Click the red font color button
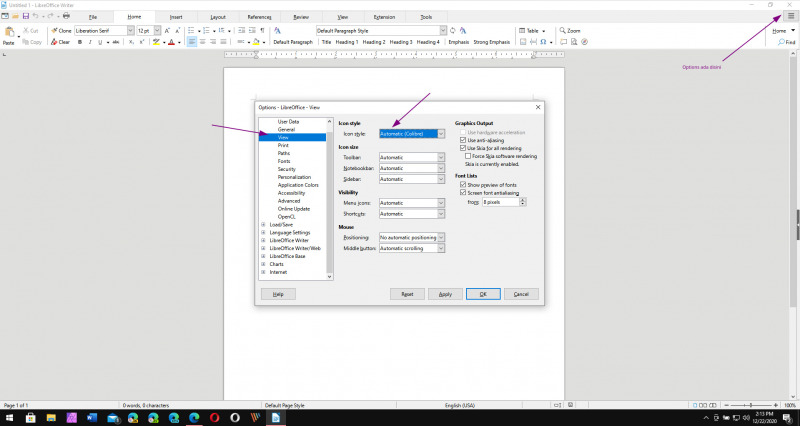The image size is (800, 426). coord(171,42)
